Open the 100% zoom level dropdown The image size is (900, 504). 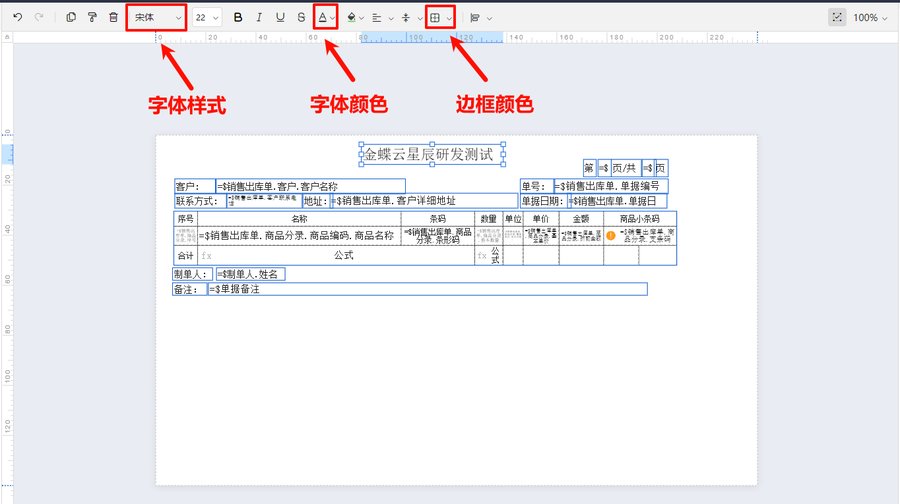point(870,18)
